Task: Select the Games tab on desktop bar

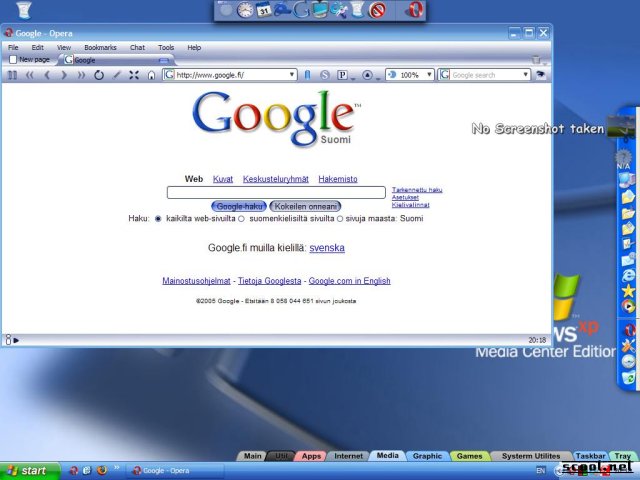Action: pyautogui.click(x=469, y=456)
